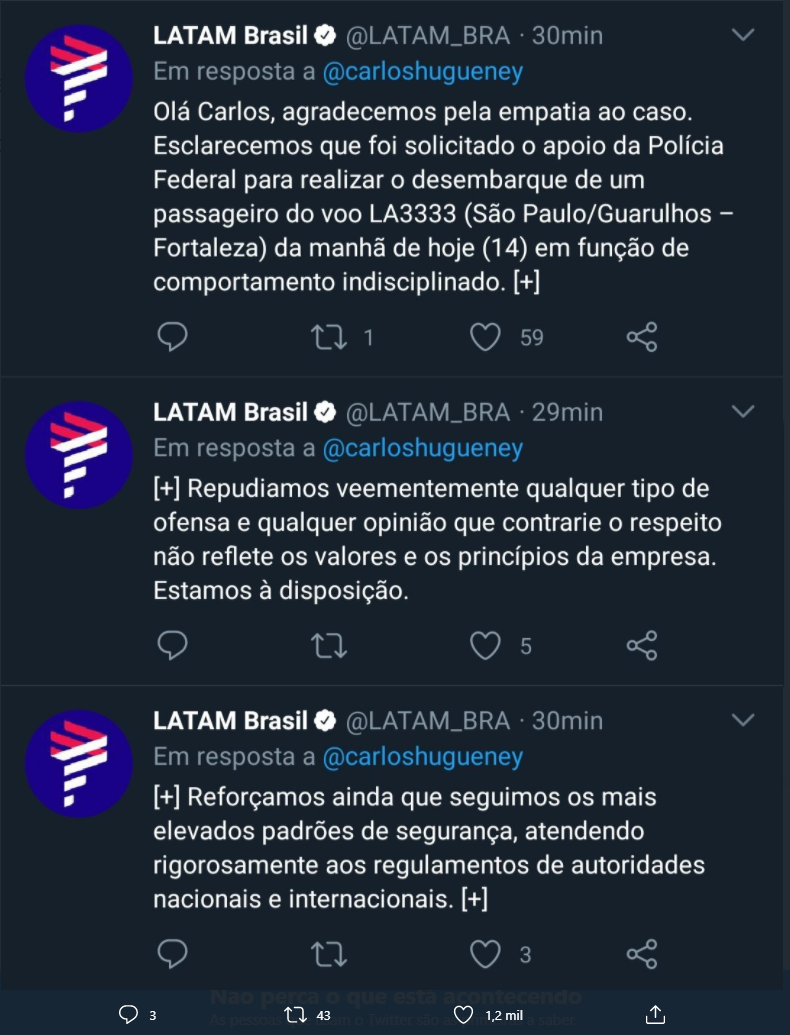Like the tweet with 3 likes
Viewport: 790px width, 1035px height.
click(485, 954)
